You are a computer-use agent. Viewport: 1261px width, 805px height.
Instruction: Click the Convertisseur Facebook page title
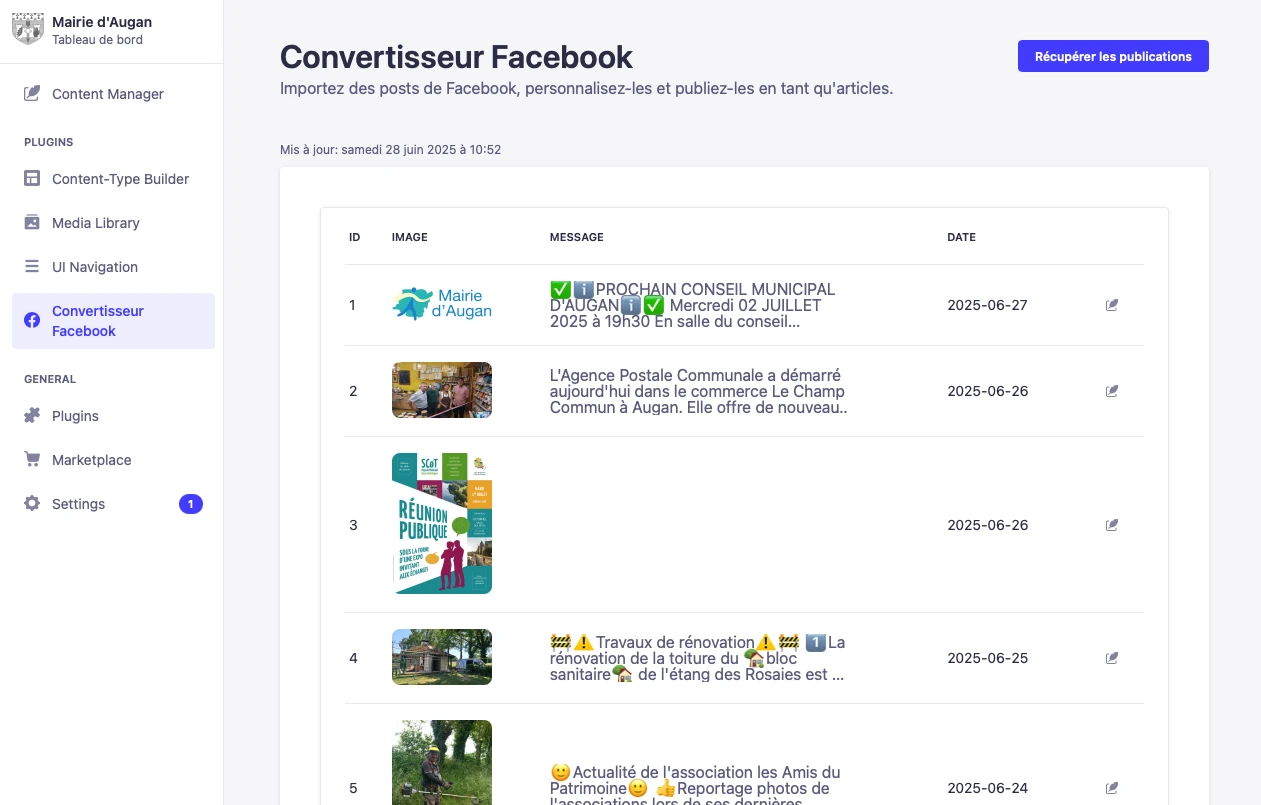click(457, 56)
